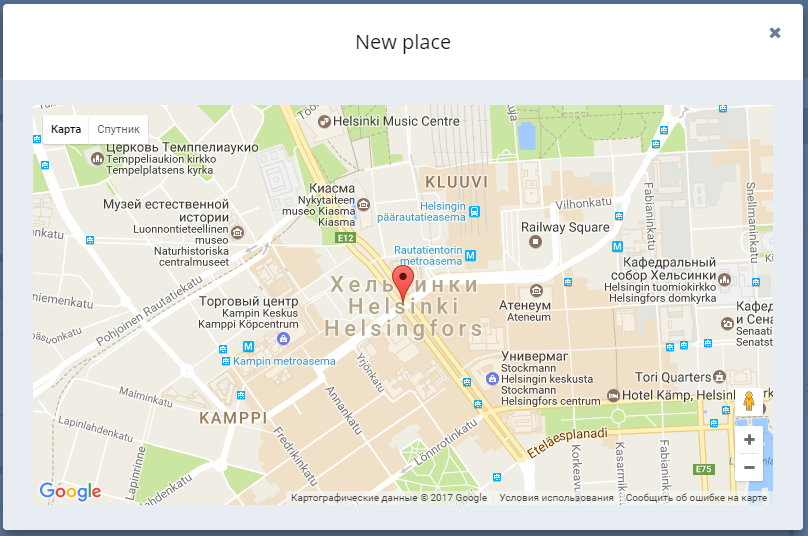Click the Ateneum museum icon
Screen dimensions: 808x536
(x=536, y=291)
